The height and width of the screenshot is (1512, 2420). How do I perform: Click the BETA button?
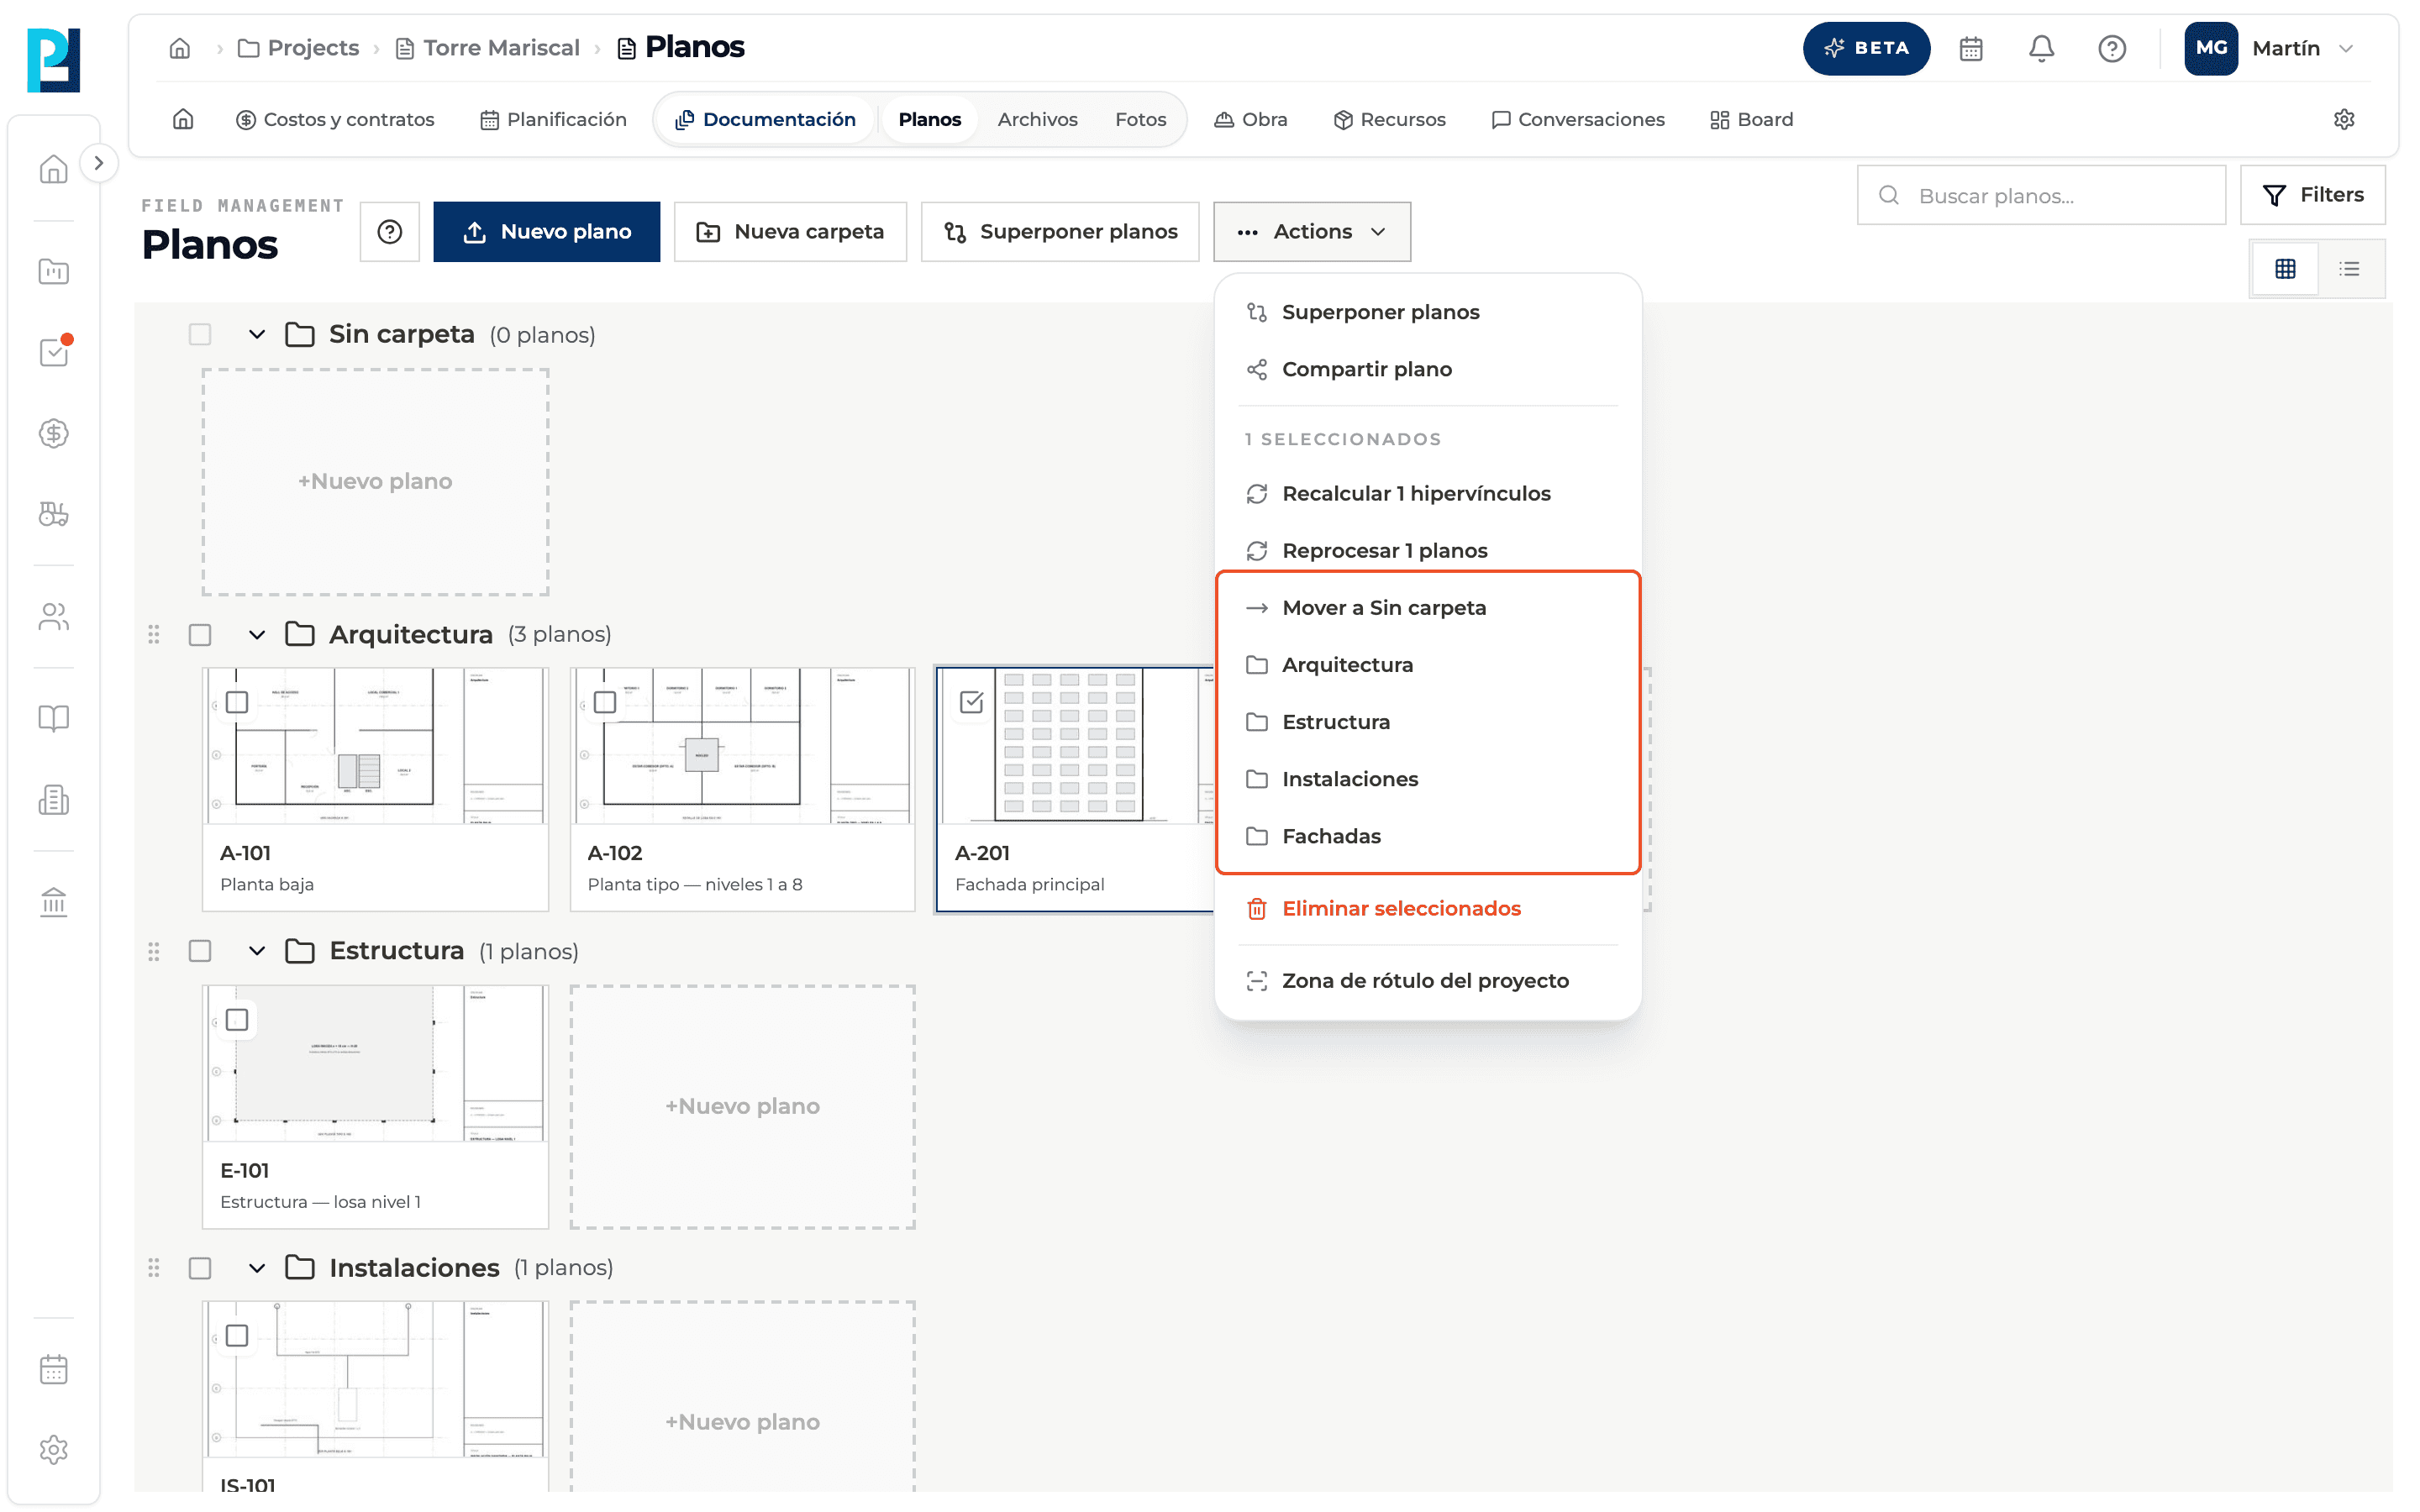click(x=1866, y=48)
